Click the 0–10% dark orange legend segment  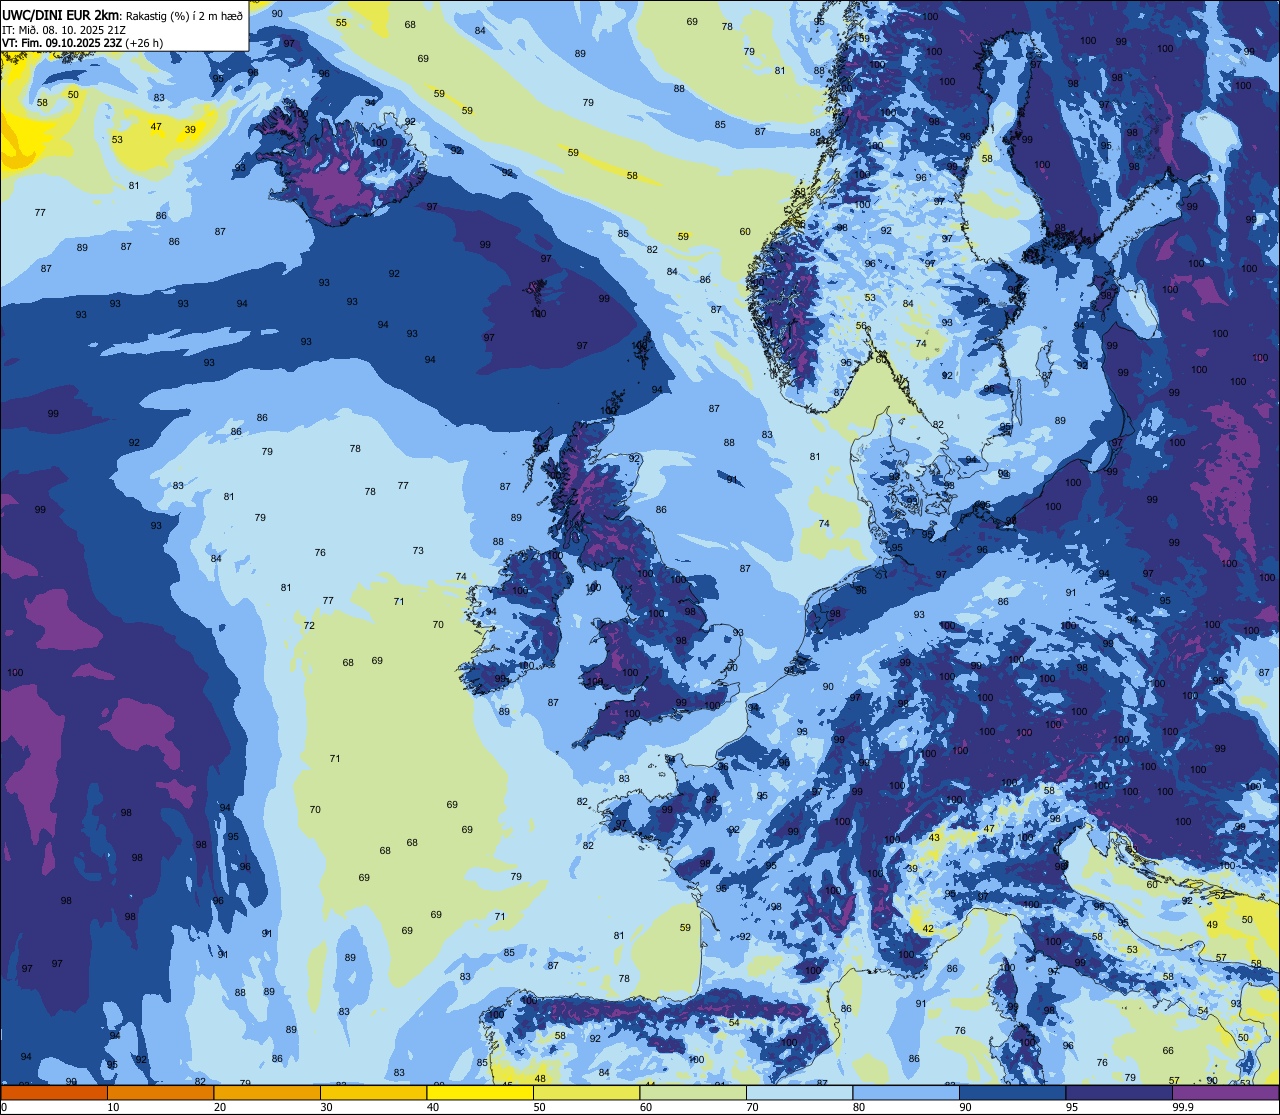[x=54, y=1092]
